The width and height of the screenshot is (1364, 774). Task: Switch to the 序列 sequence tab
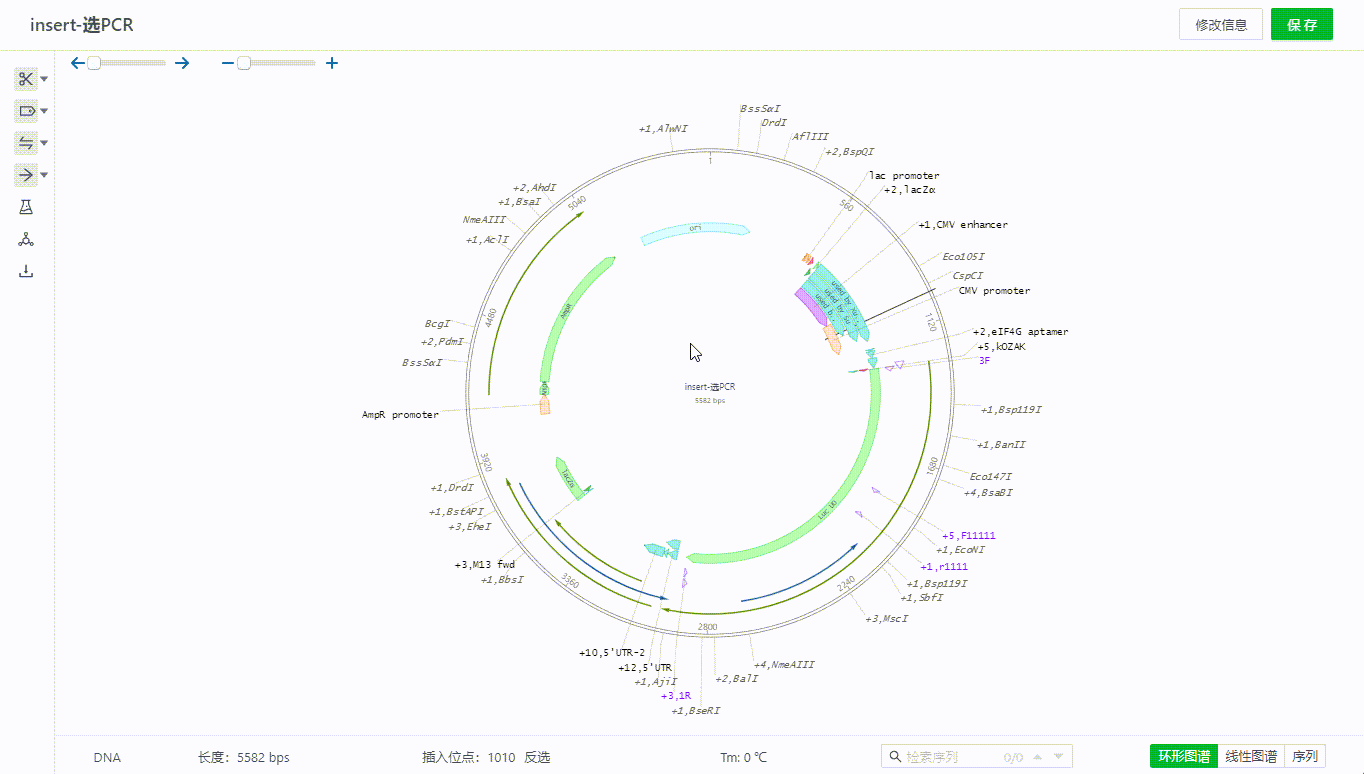pyautogui.click(x=1305, y=757)
